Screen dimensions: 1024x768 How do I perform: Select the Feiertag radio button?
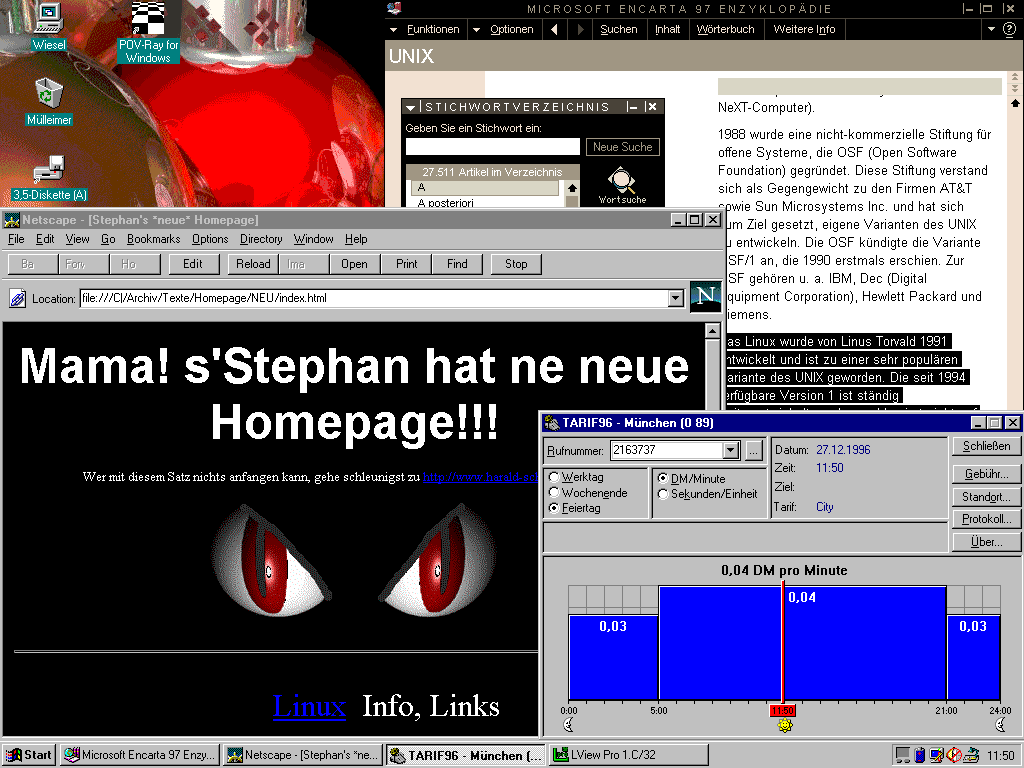pyautogui.click(x=554, y=507)
